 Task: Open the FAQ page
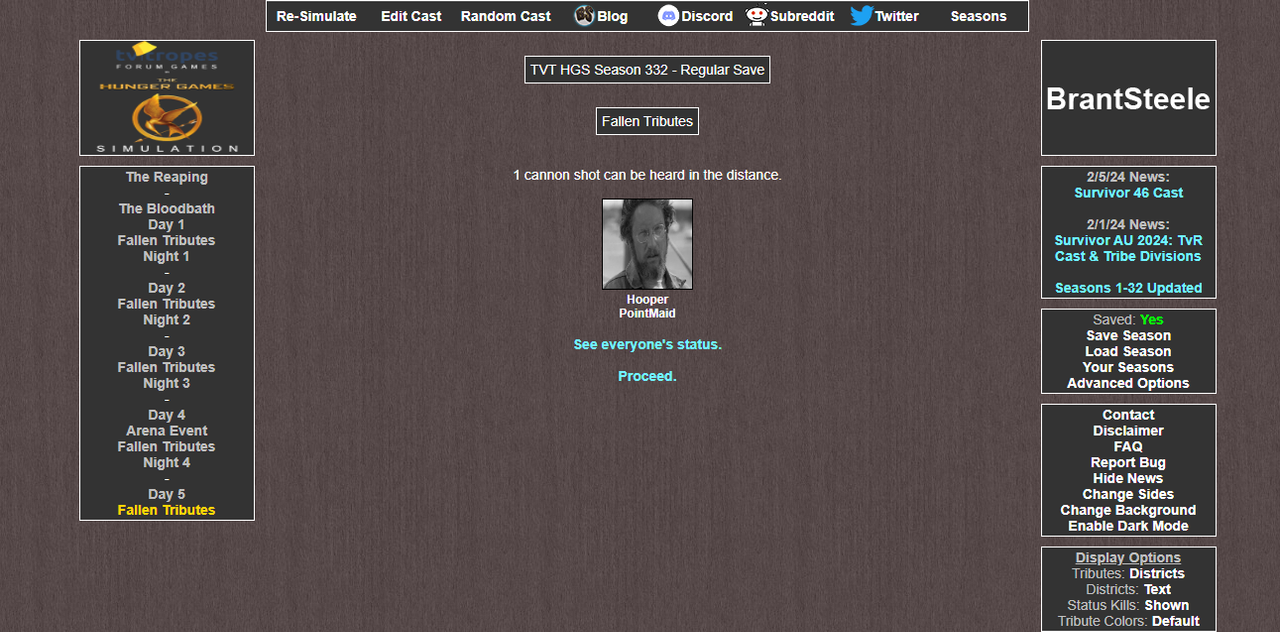[1128, 447]
